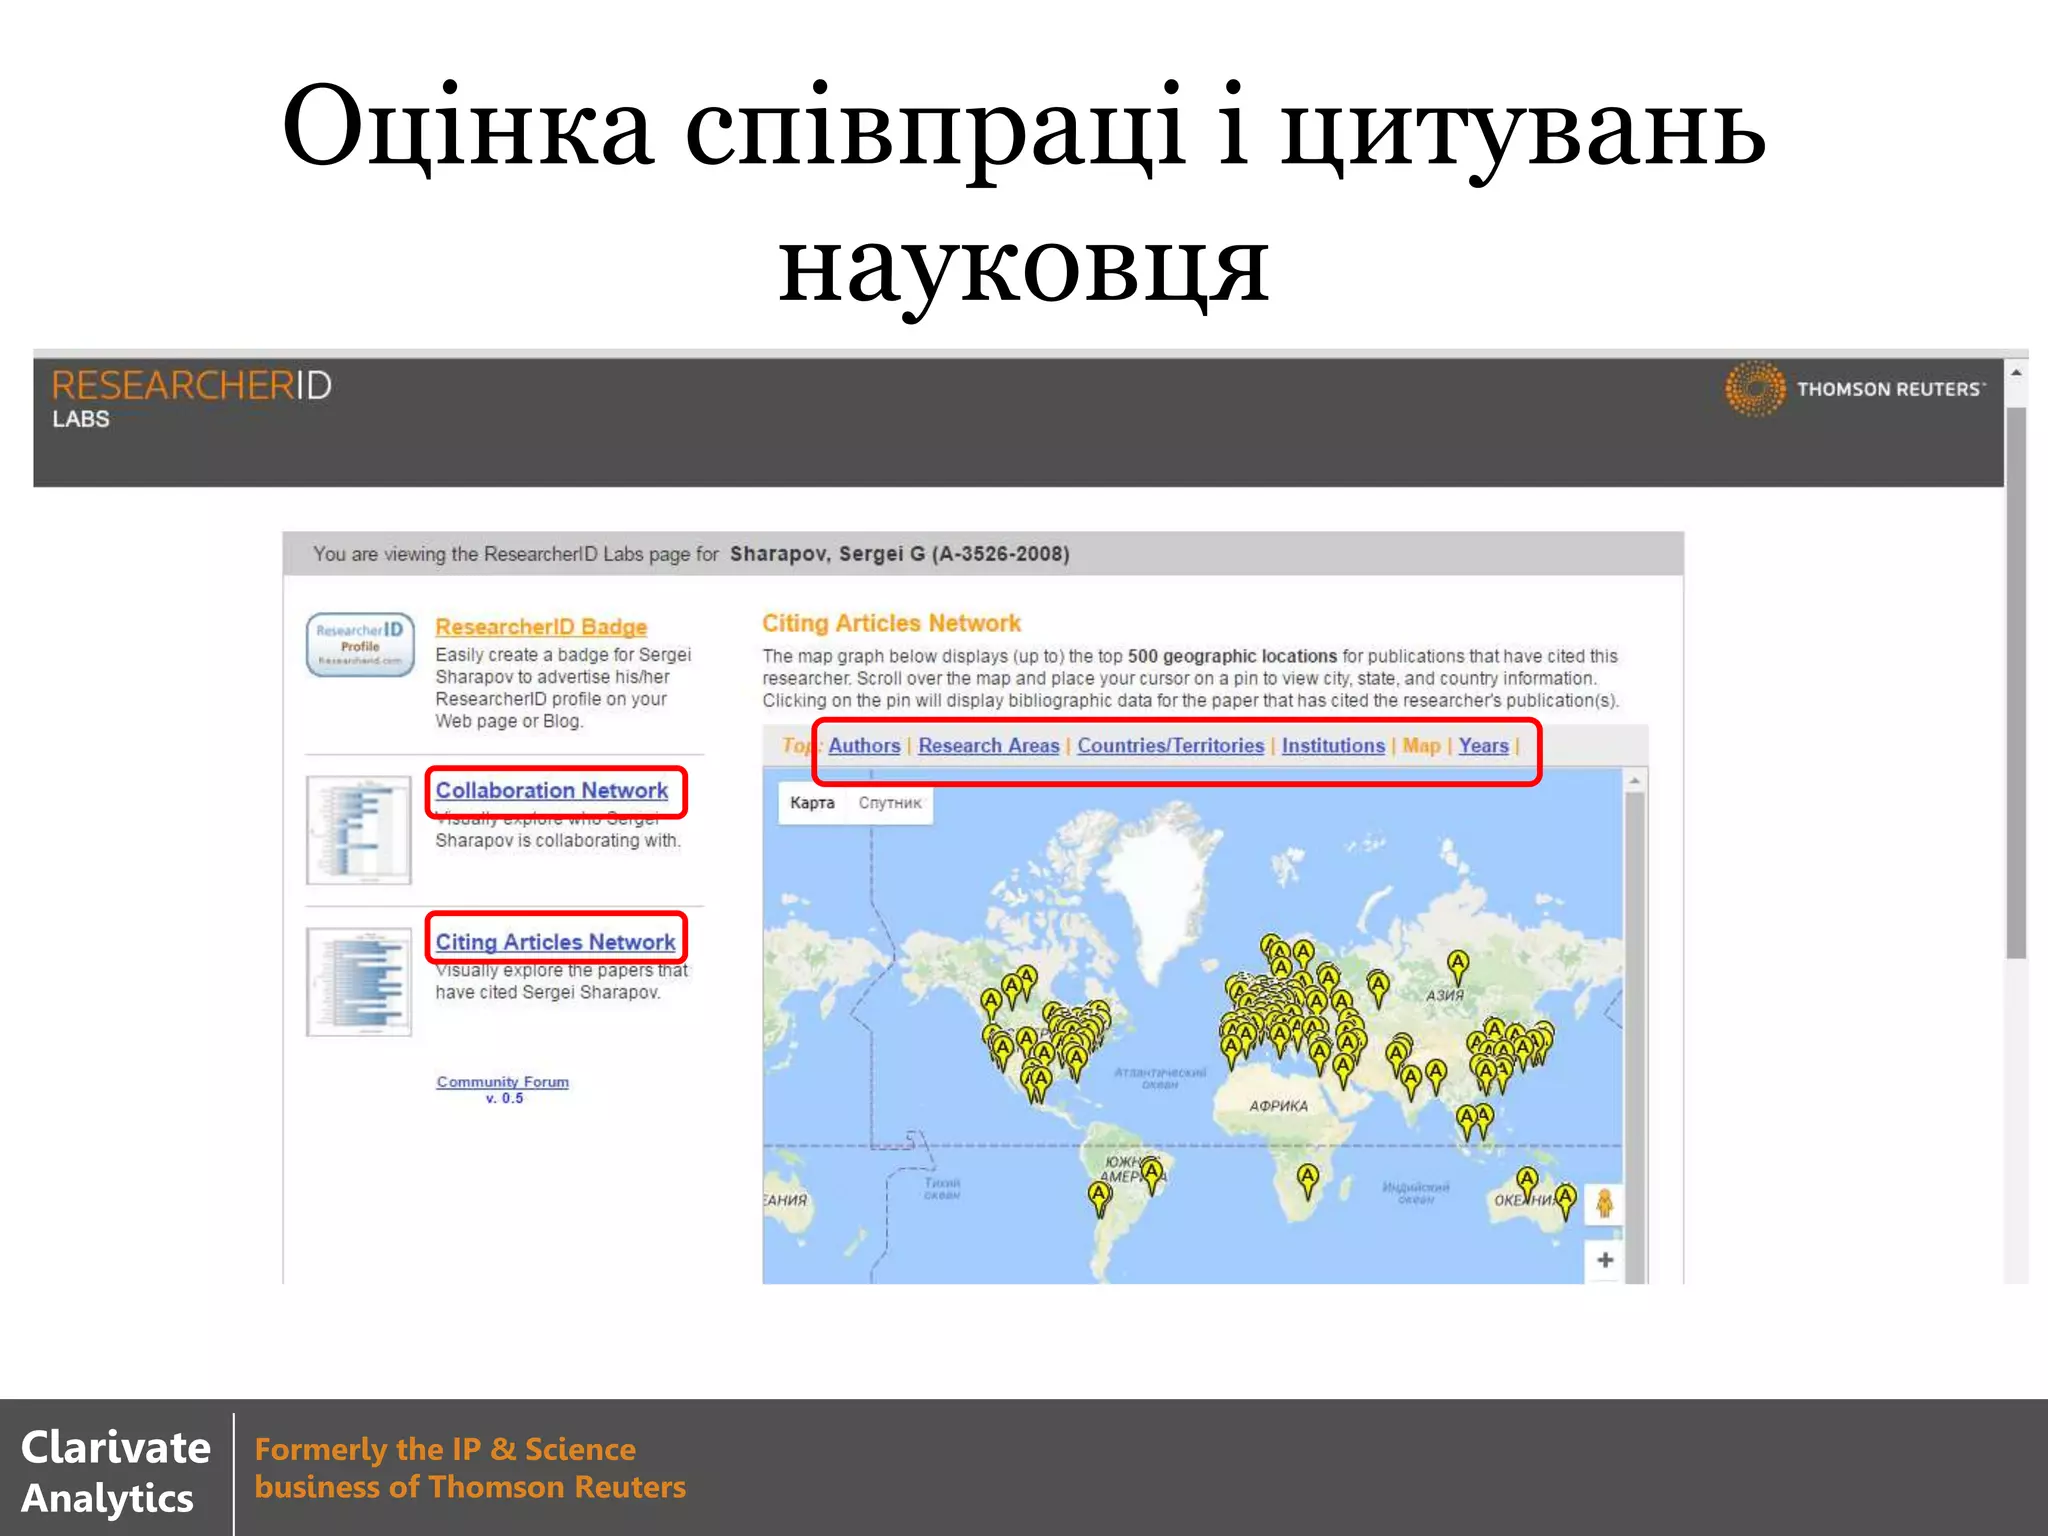
Task: Click the Thomson Reuters logo
Action: (x=1854, y=389)
